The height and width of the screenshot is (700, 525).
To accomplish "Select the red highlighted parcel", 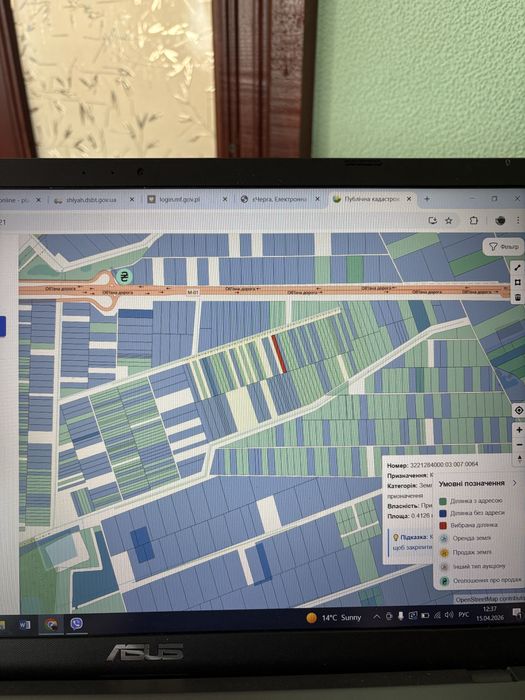I will click(279, 354).
